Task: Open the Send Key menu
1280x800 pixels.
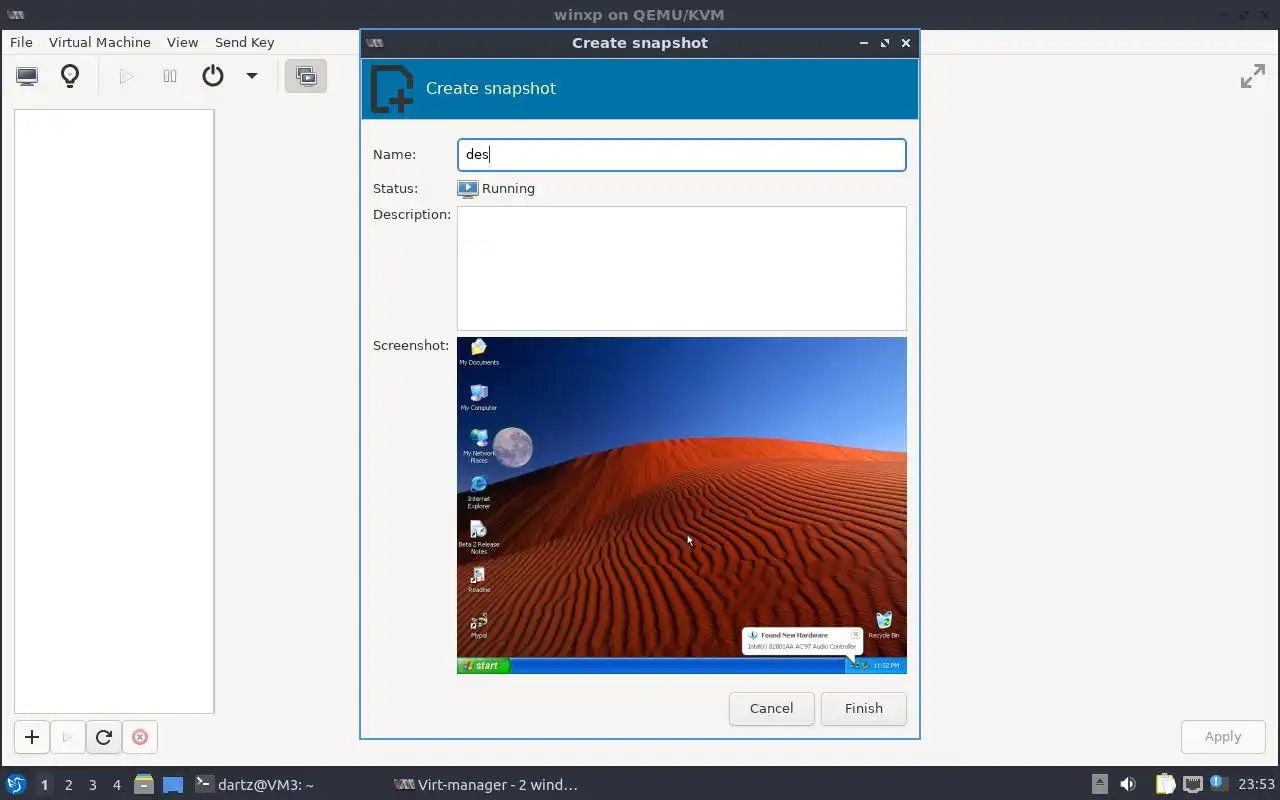Action: 244,42
